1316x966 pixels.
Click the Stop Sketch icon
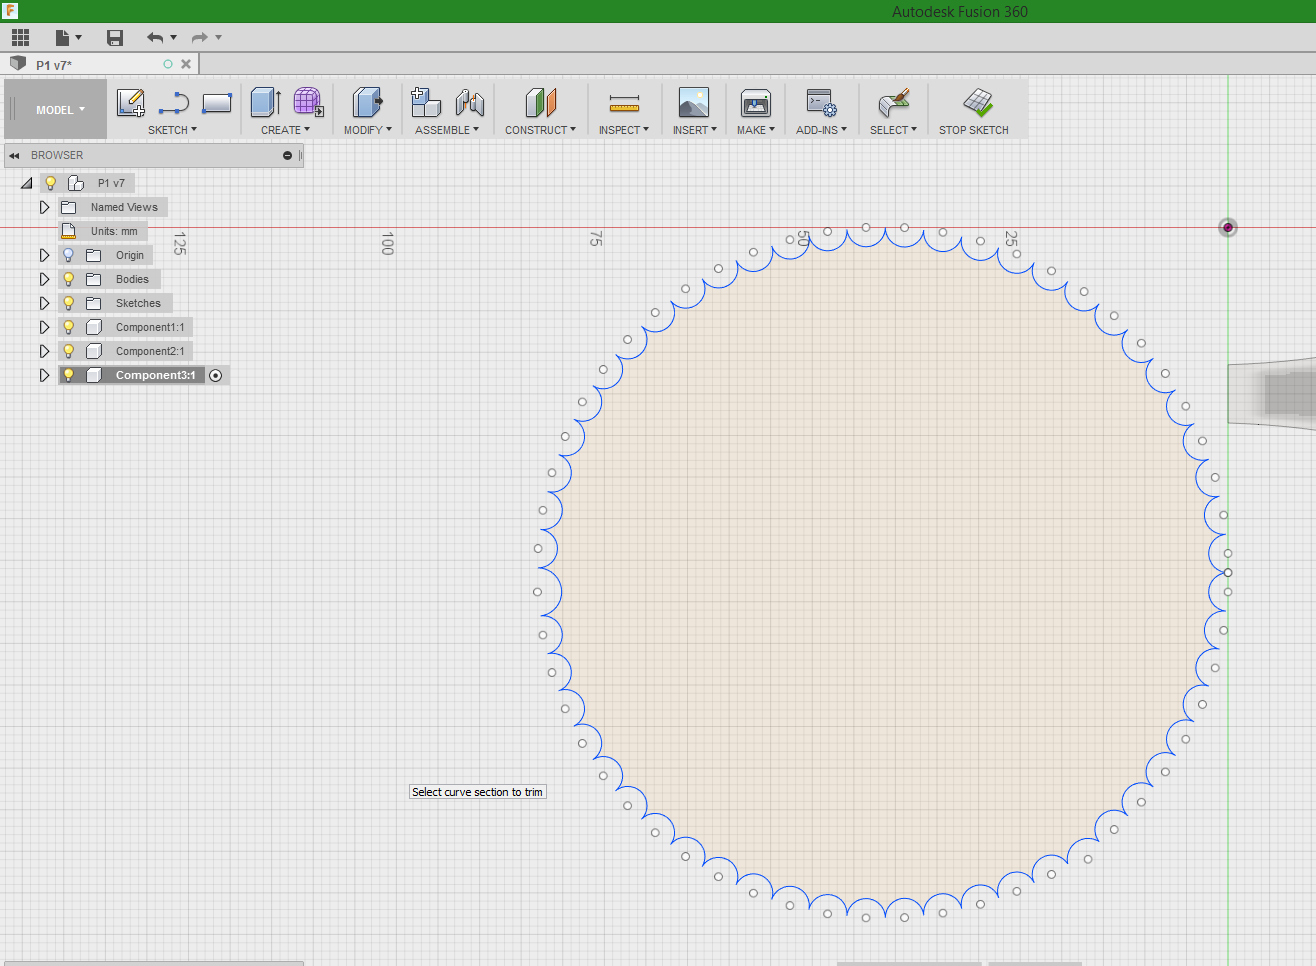pyautogui.click(x=977, y=102)
